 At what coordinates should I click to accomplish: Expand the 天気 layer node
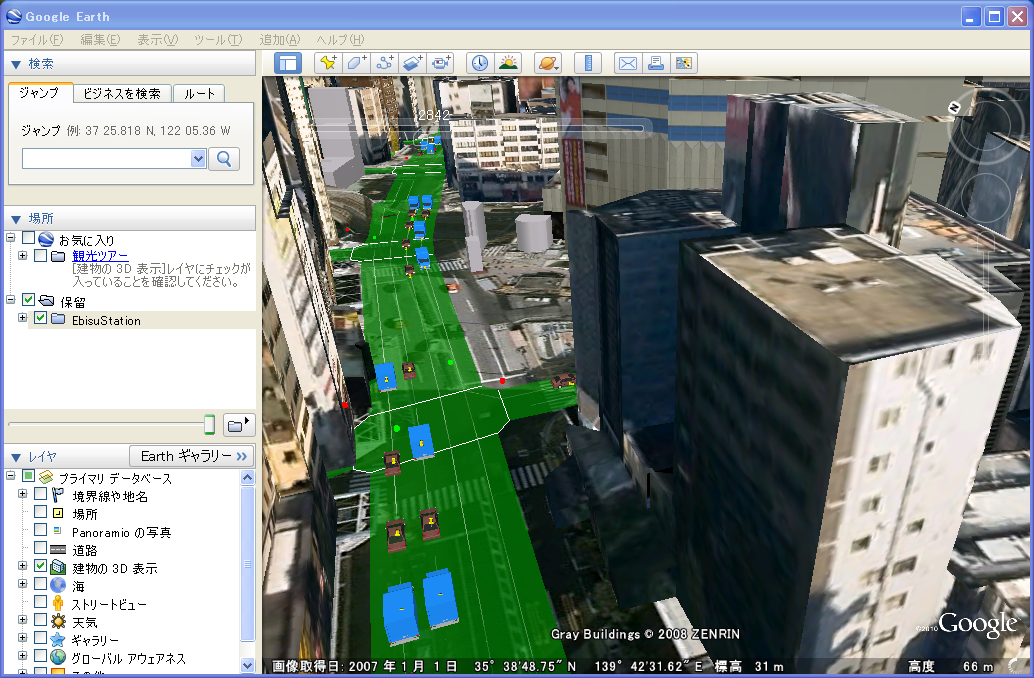pyautogui.click(x=22, y=620)
